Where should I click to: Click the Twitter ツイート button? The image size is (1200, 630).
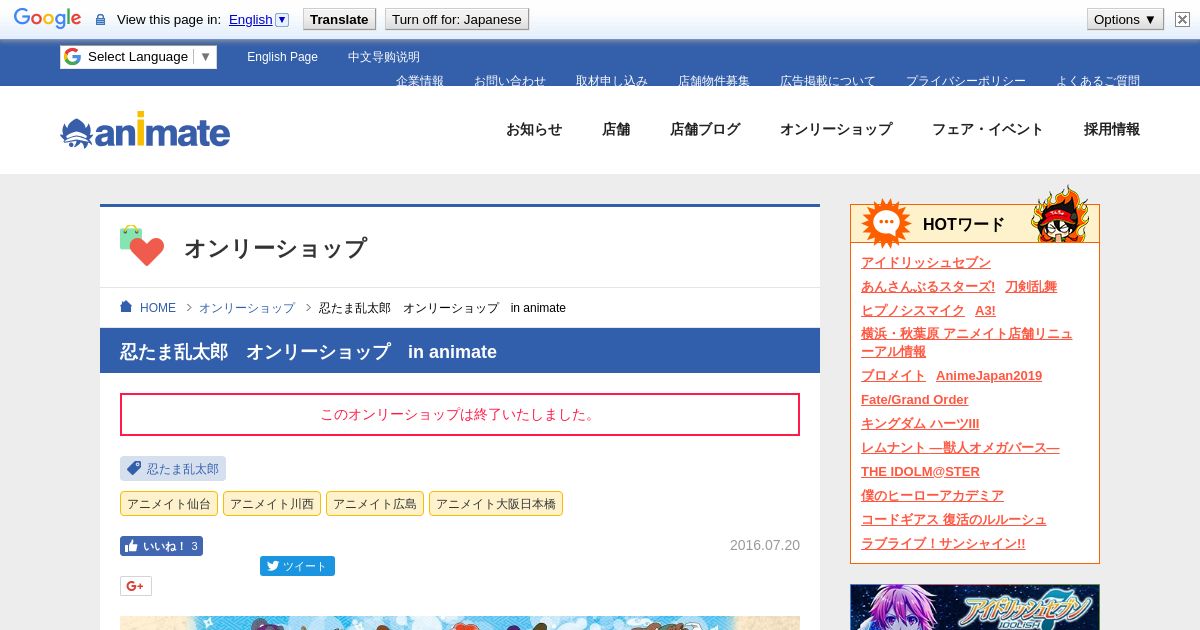click(297, 566)
